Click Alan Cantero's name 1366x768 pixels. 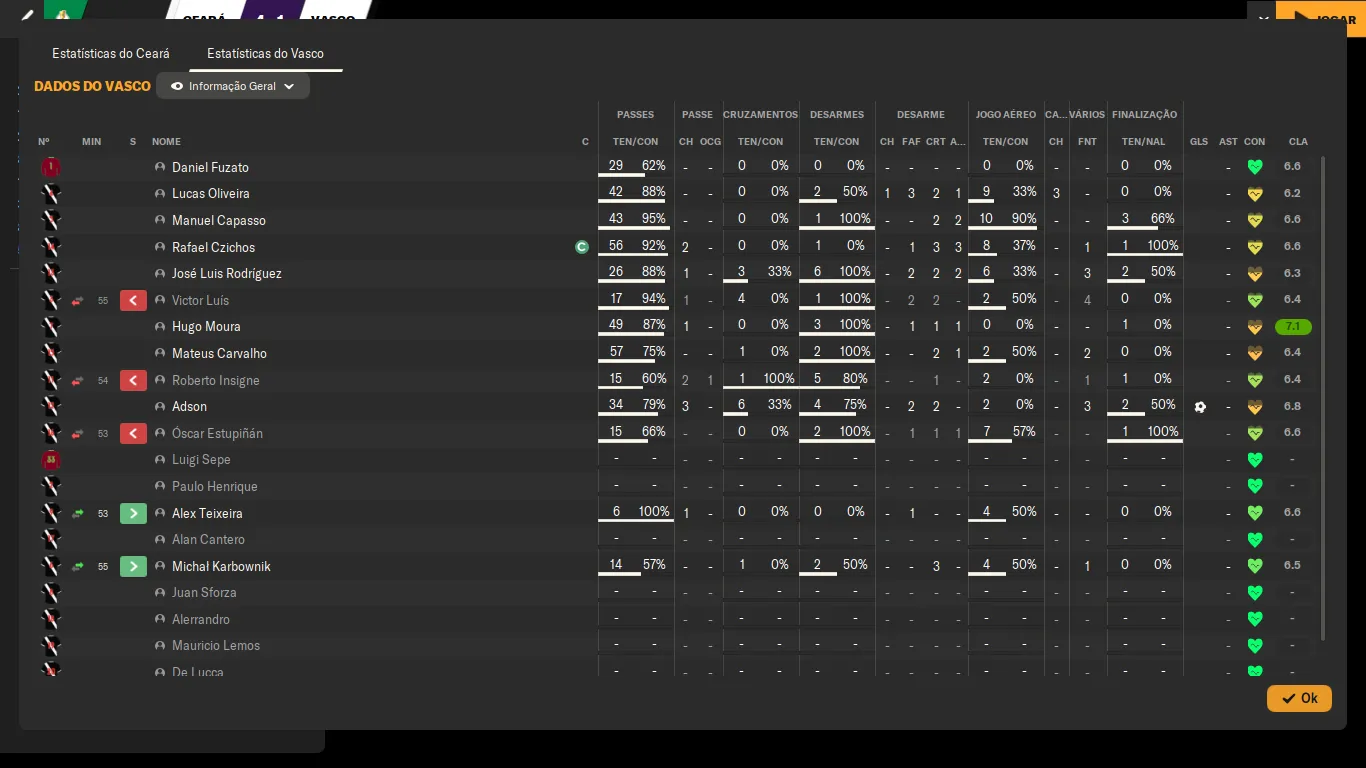pyautogui.click(x=208, y=540)
